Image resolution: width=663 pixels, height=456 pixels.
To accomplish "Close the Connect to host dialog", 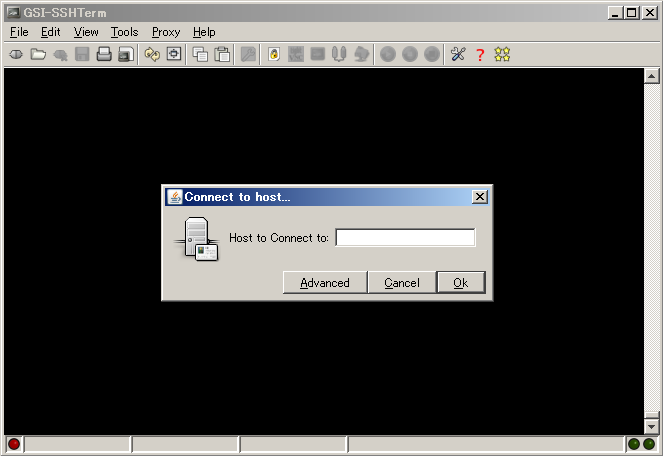I will tap(480, 197).
